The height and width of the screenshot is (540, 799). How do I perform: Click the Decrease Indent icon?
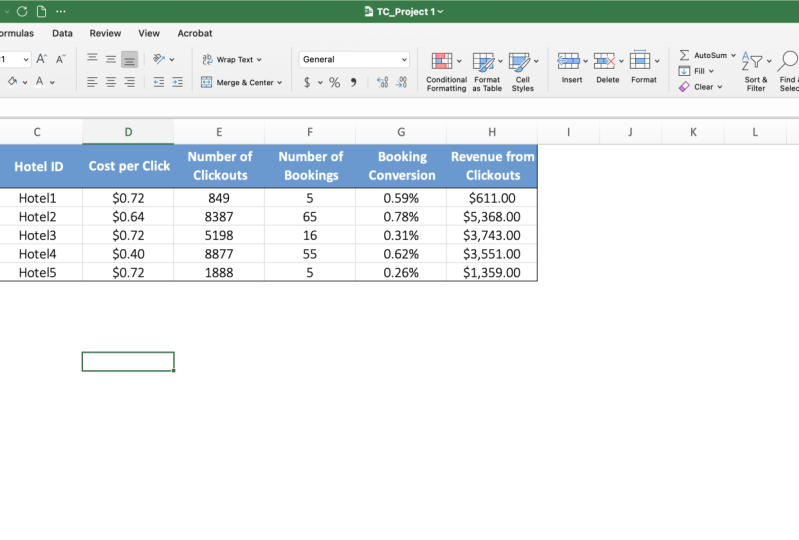click(158, 82)
